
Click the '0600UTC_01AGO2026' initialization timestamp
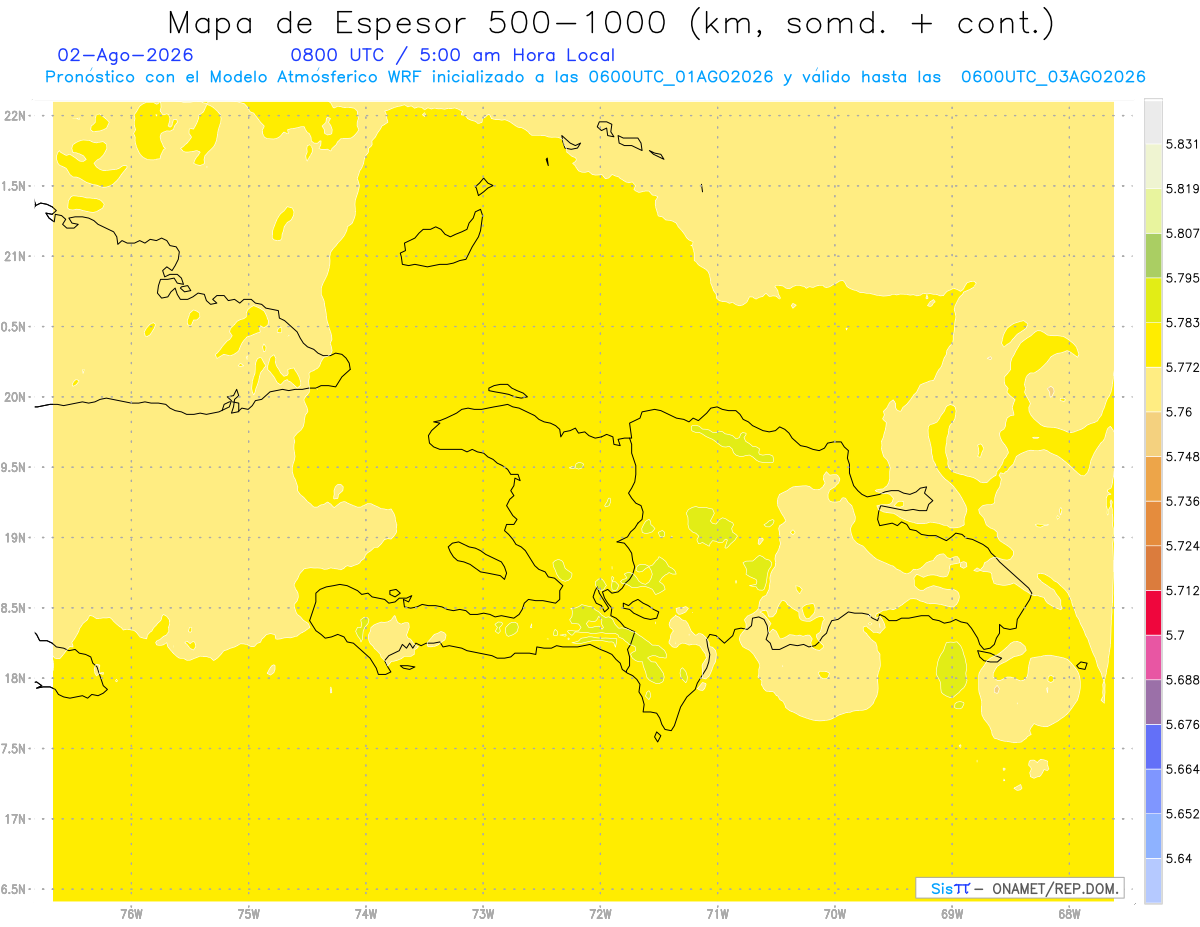coord(681,77)
